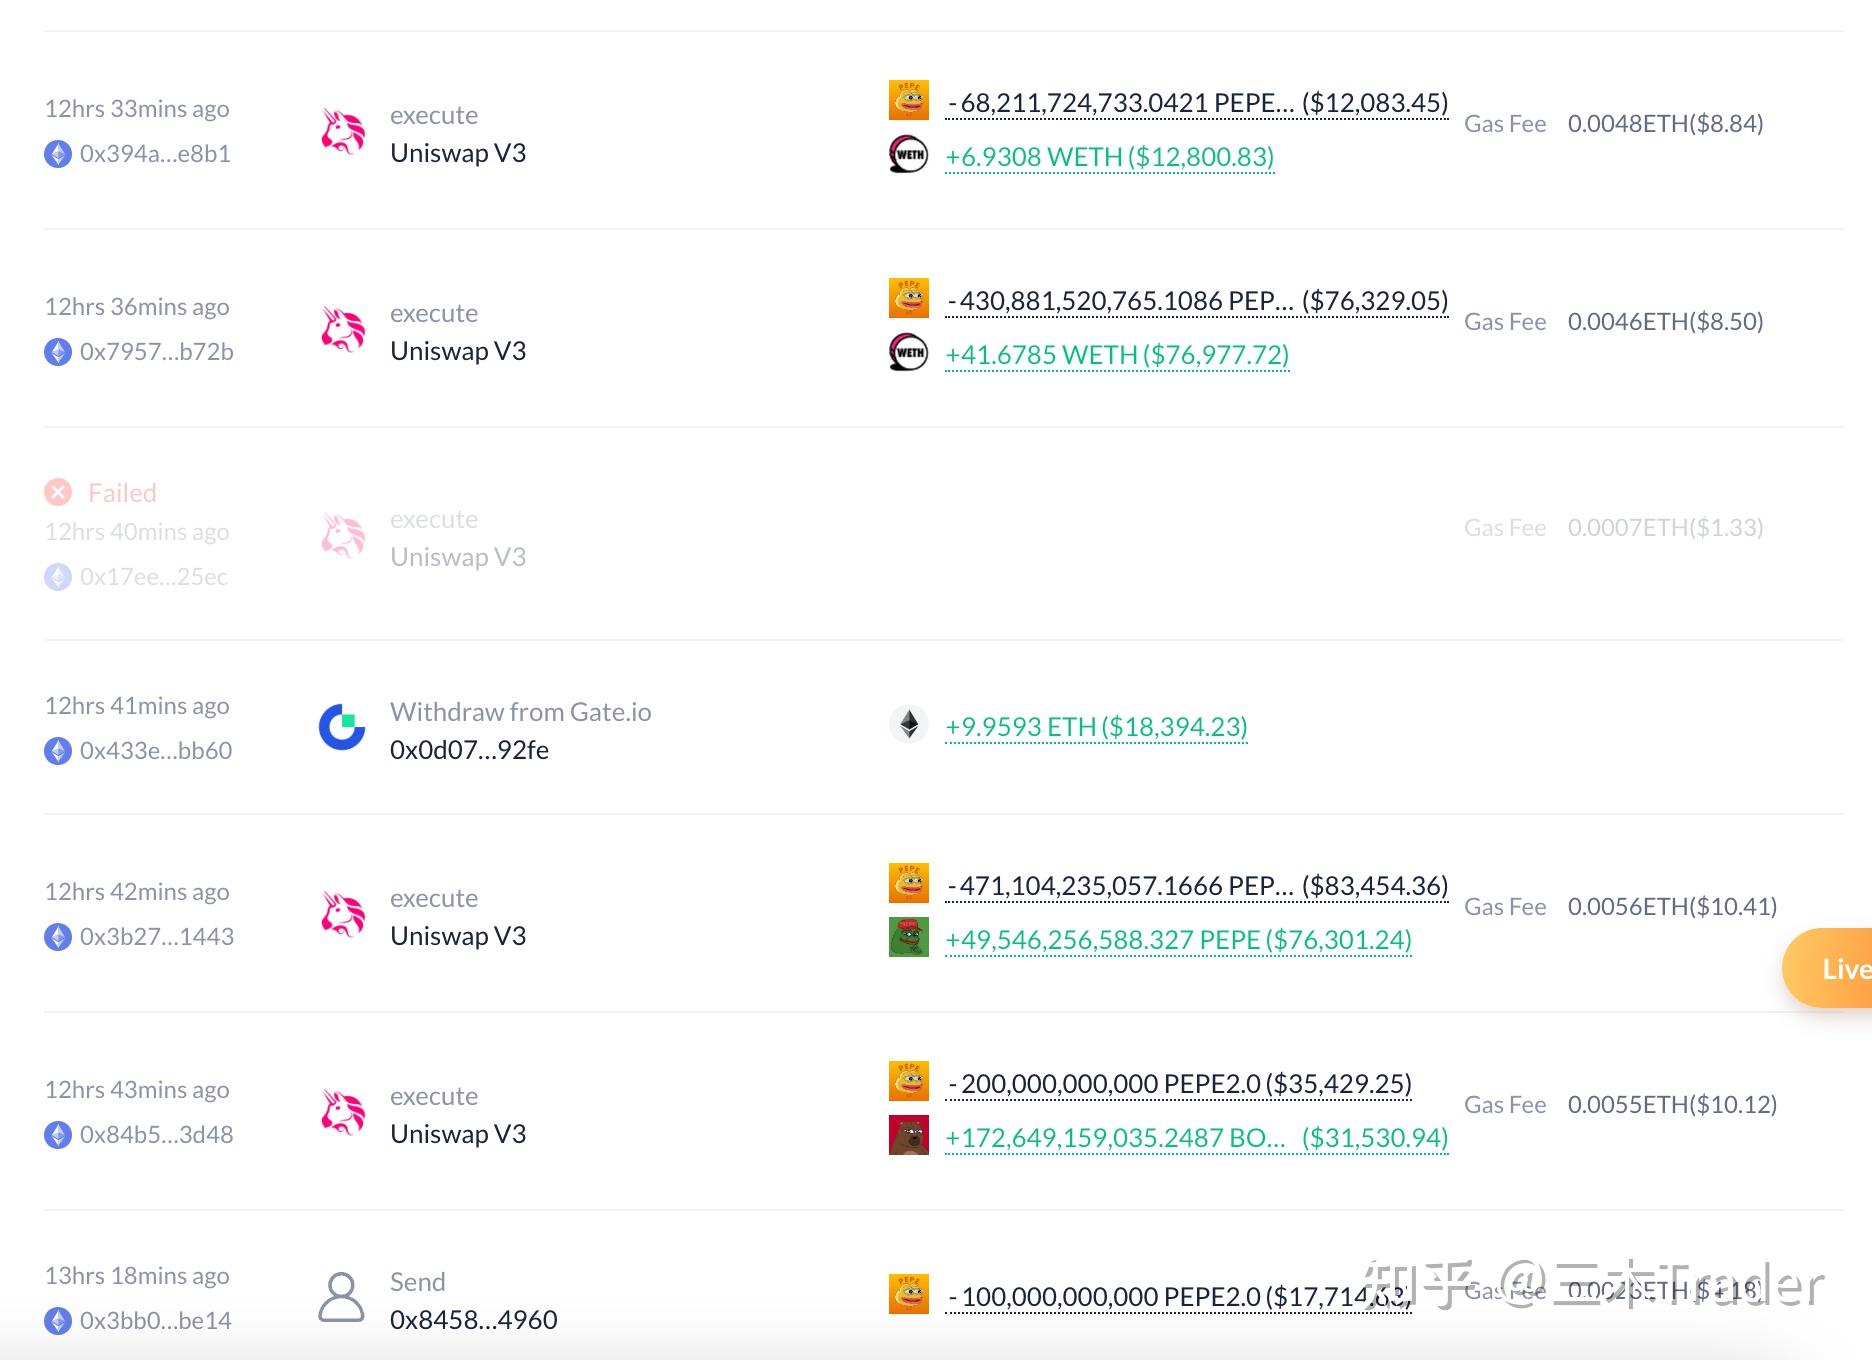Click PEPE2.0 icon next to -100,000,000,000 amount

[909, 1294]
